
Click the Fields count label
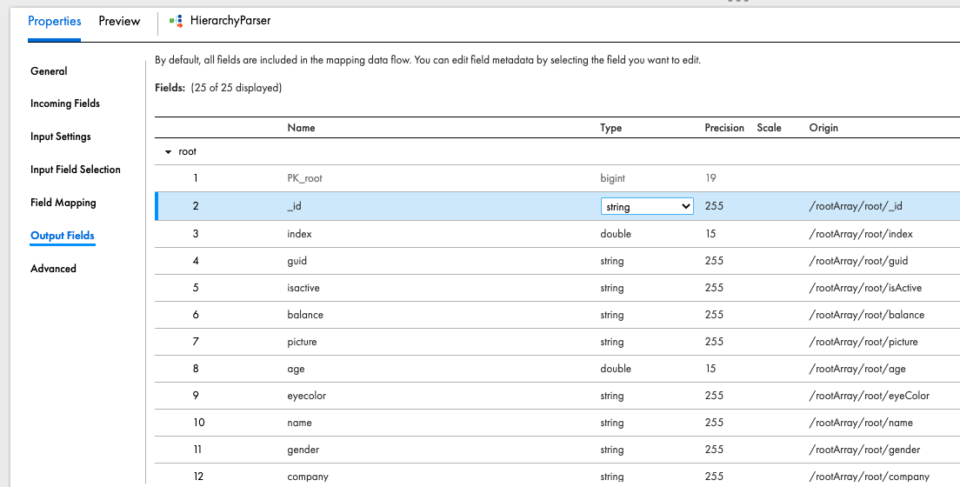pos(219,88)
